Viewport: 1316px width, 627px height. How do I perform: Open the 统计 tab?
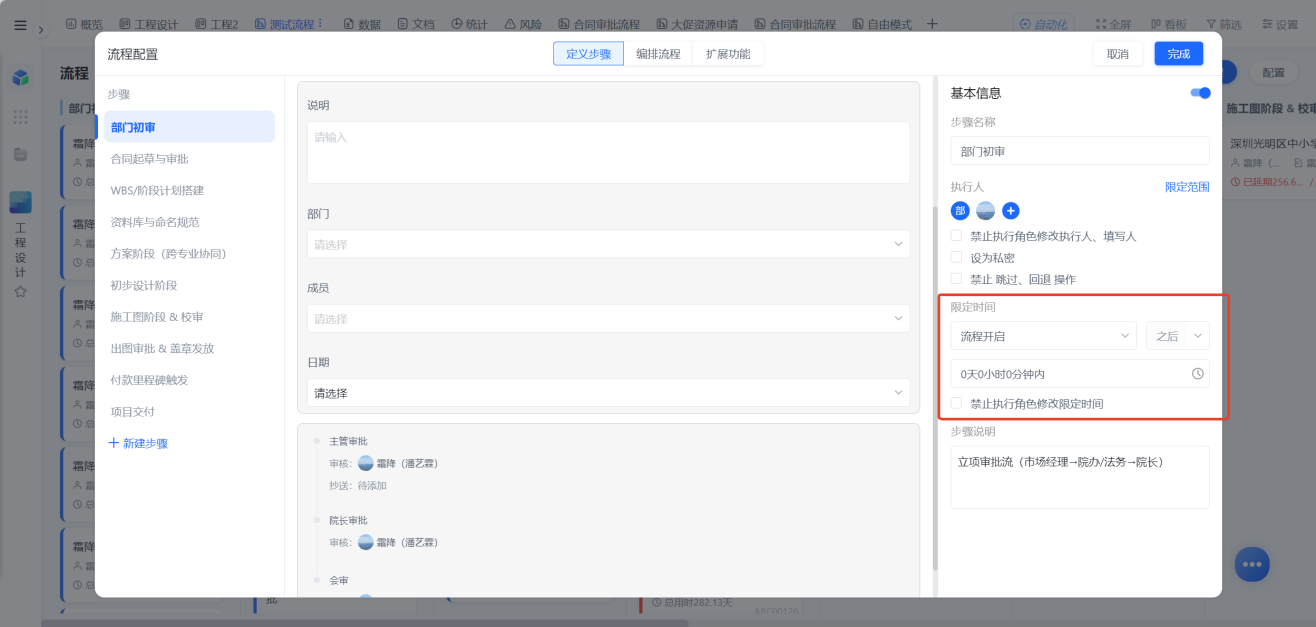point(470,23)
